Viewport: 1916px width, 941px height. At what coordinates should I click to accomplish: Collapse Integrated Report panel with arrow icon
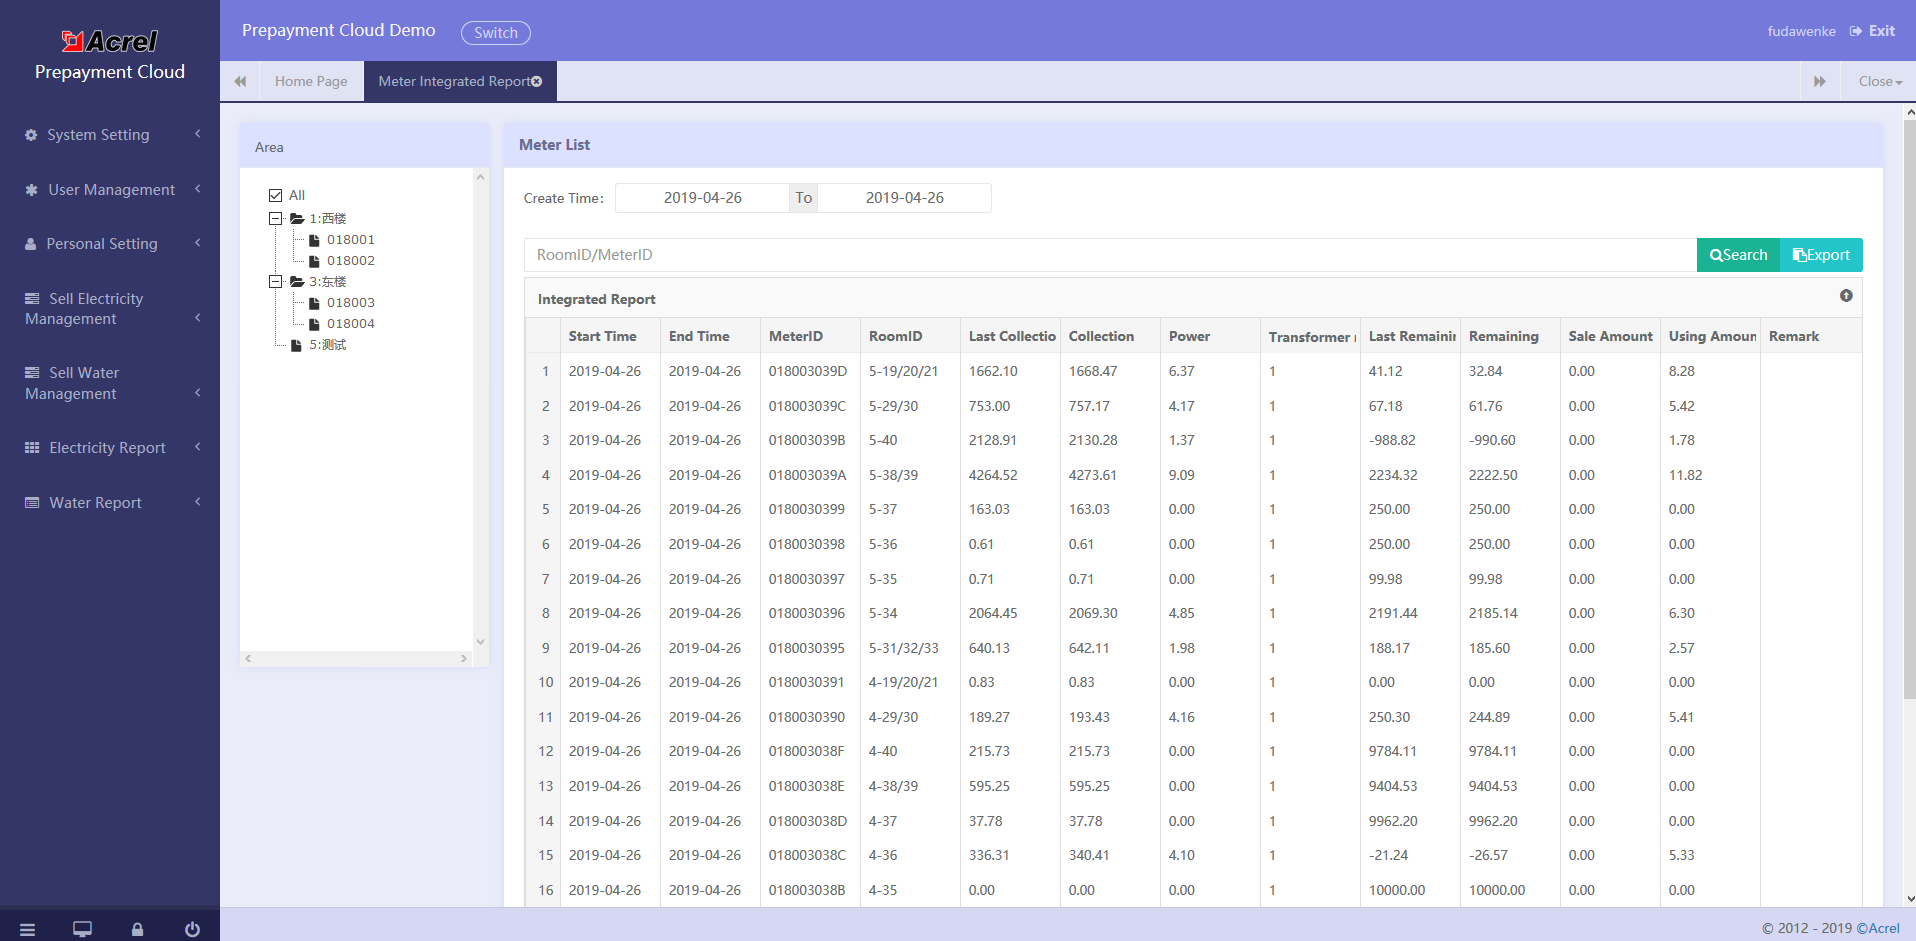tap(1846, 296)
